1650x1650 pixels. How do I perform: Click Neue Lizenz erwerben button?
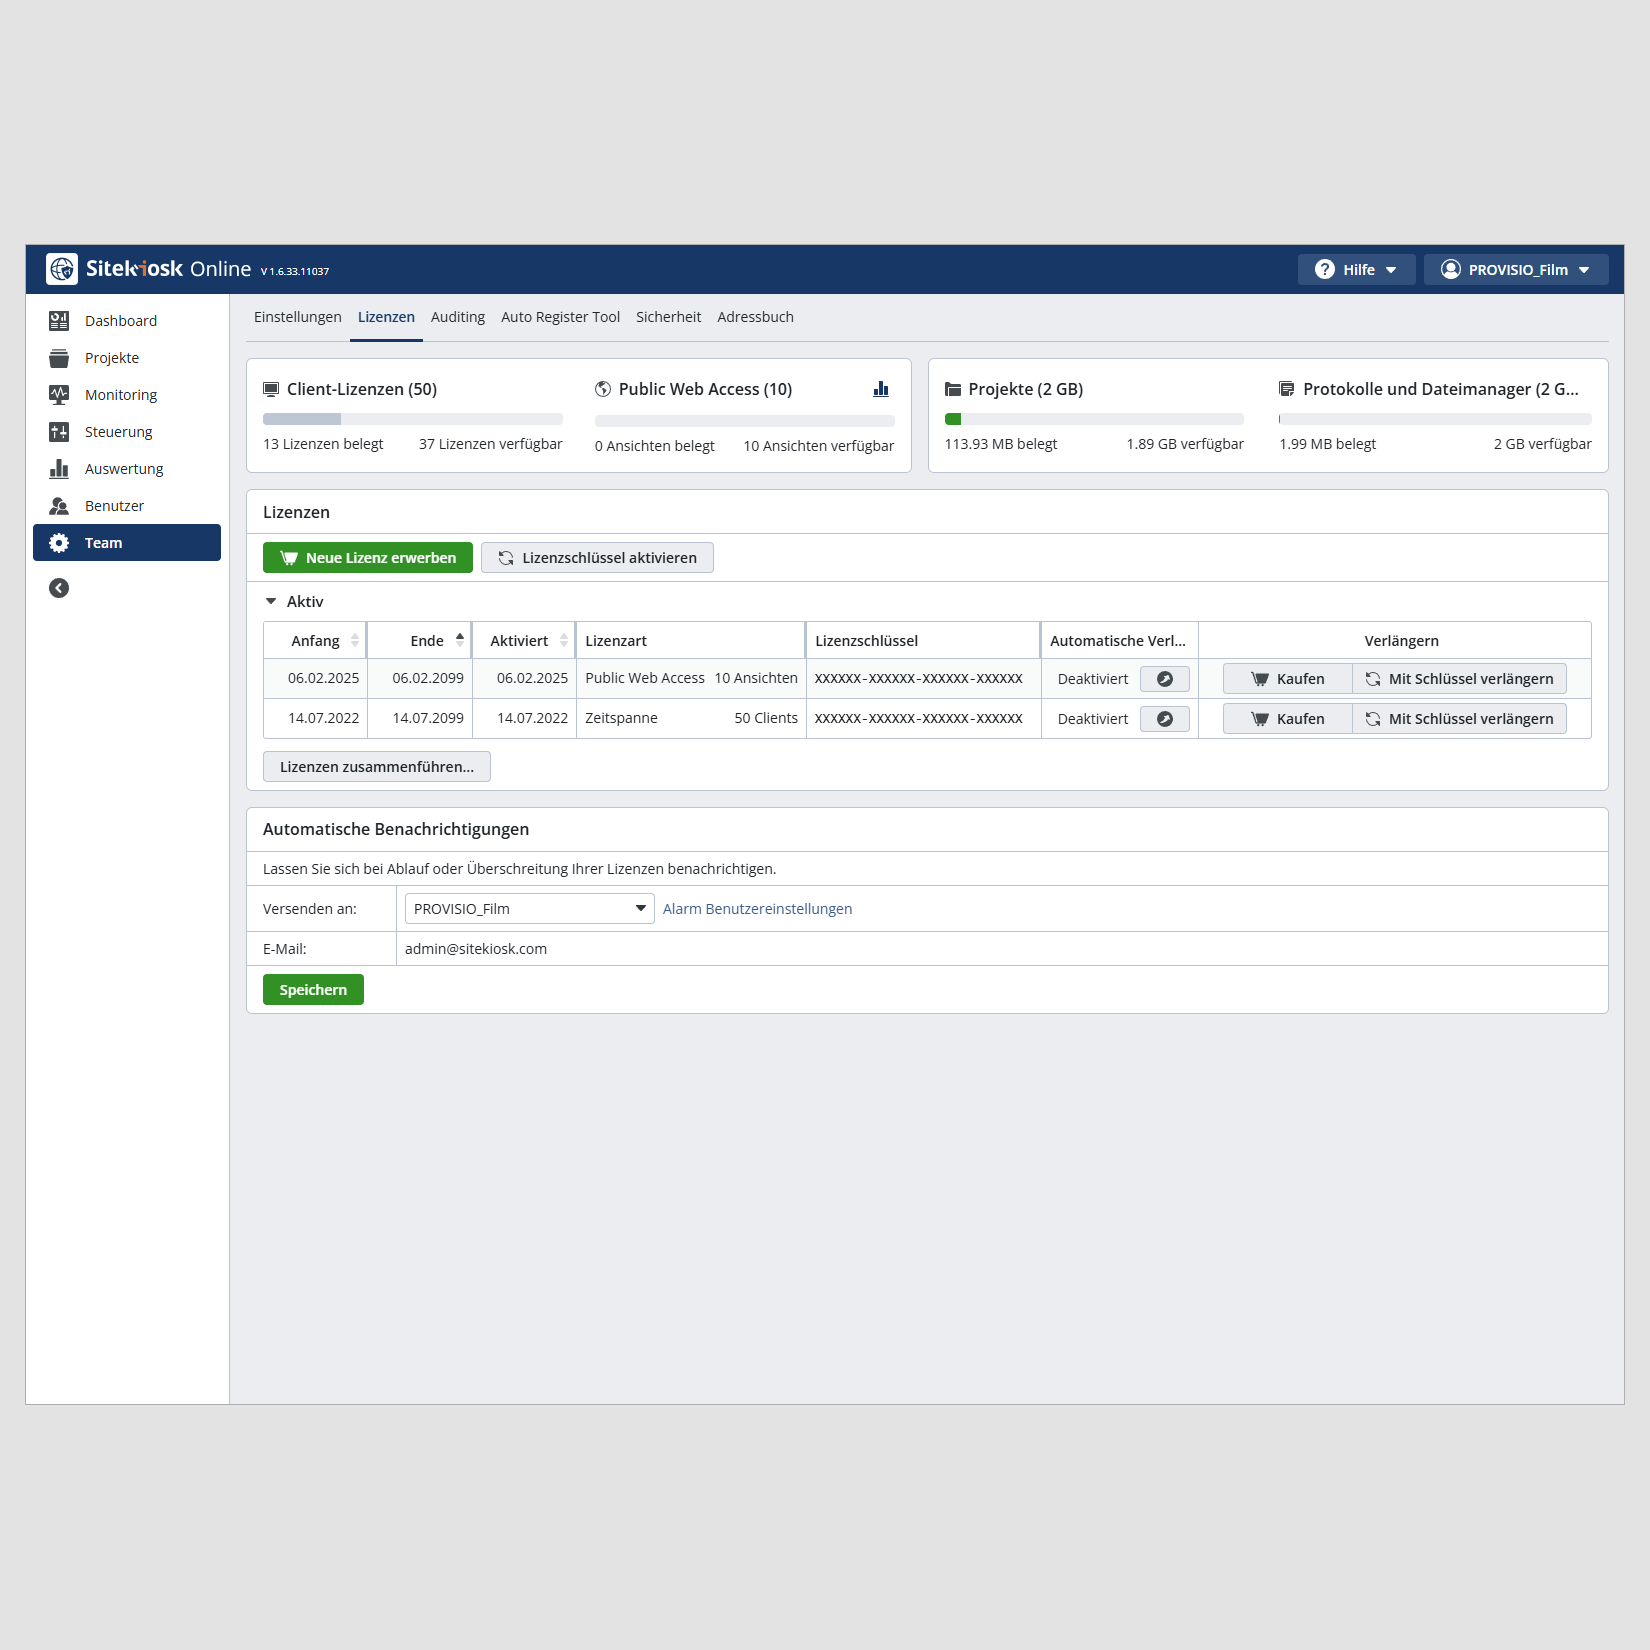[x=368, y=558]
